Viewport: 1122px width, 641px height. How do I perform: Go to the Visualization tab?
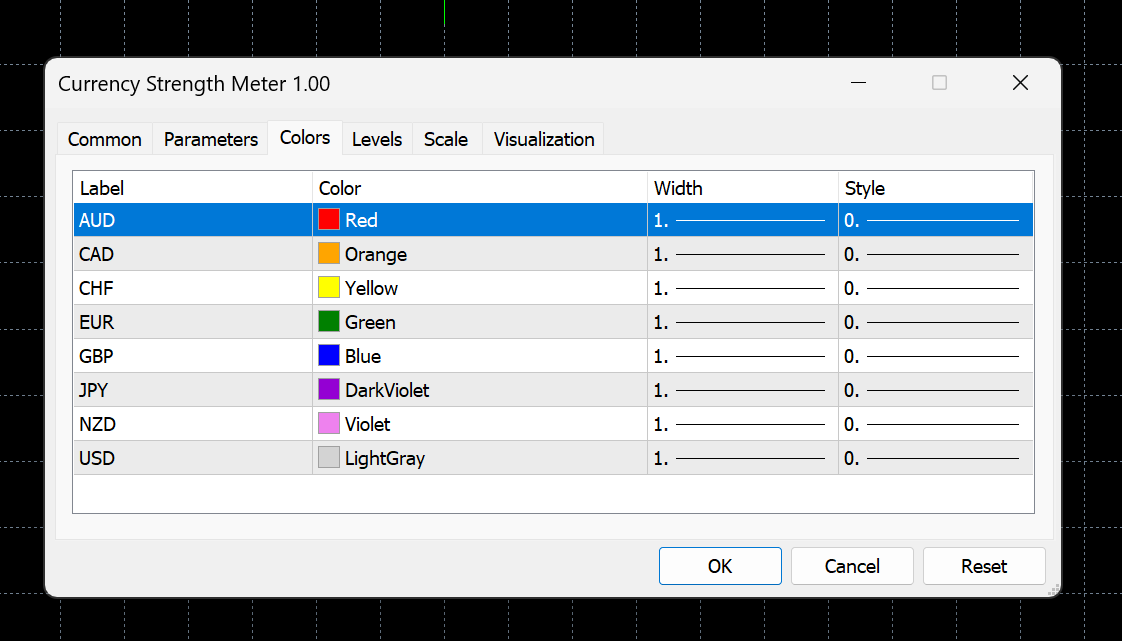544,139
